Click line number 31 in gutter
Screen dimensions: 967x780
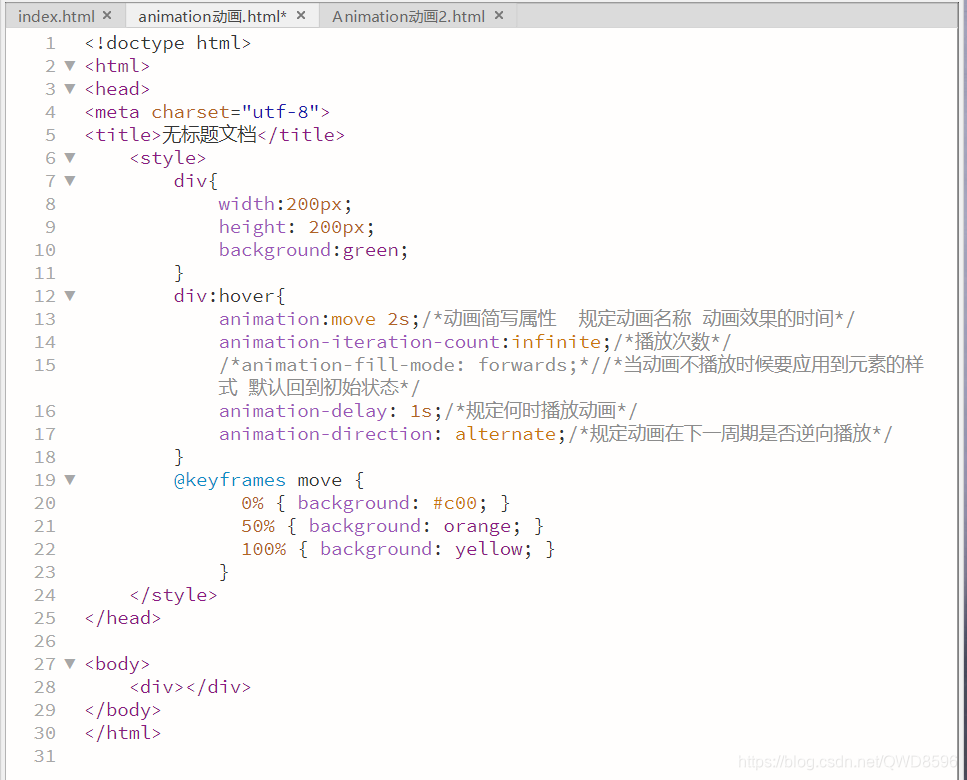click(45, 756)
